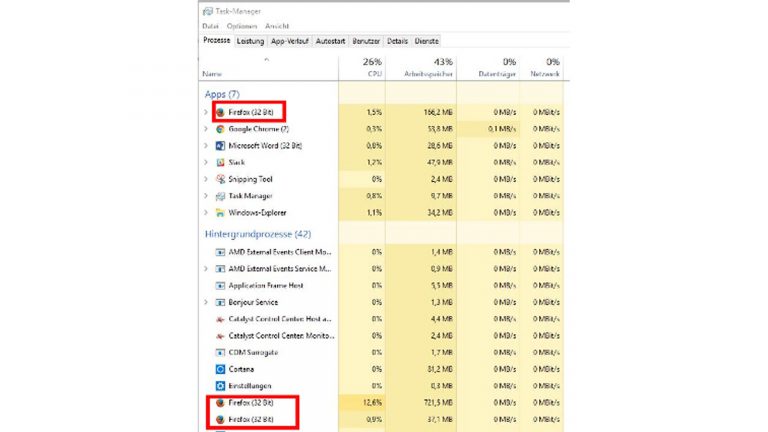Select the Einstellungen gear icon

point(220,385)
